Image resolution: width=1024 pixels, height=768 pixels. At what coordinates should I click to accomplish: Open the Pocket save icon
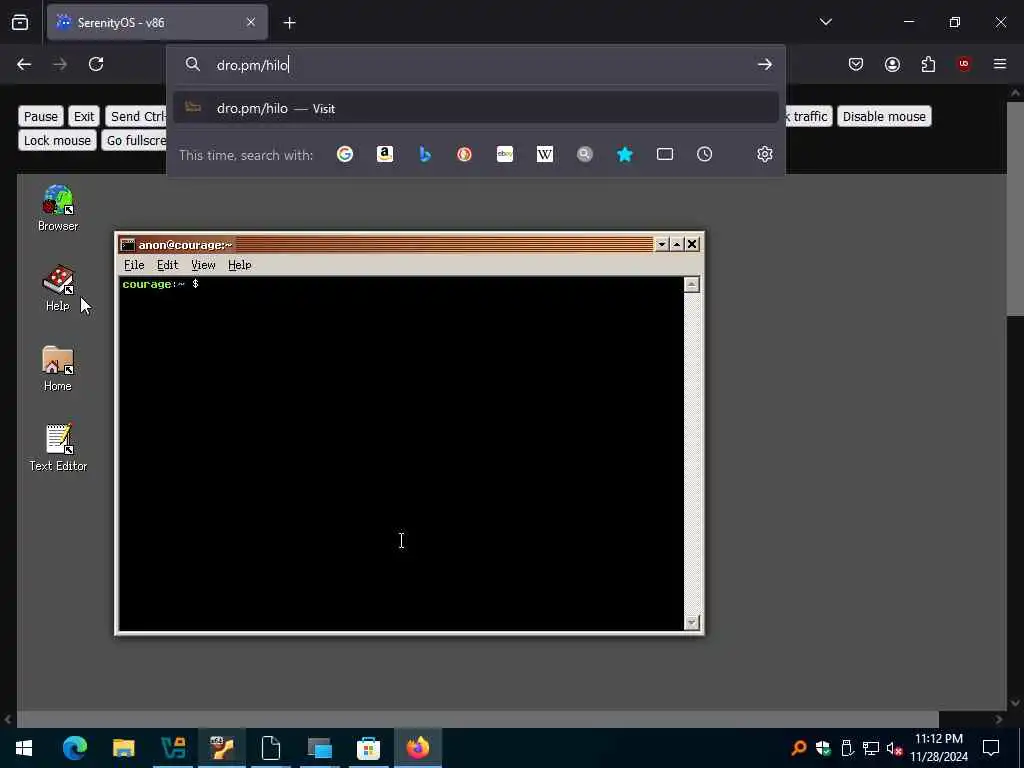tap(856, 64)
